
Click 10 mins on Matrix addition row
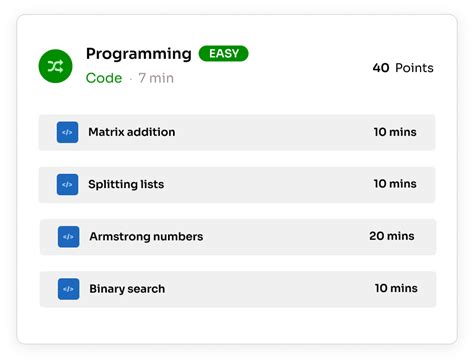click(395, 132)
